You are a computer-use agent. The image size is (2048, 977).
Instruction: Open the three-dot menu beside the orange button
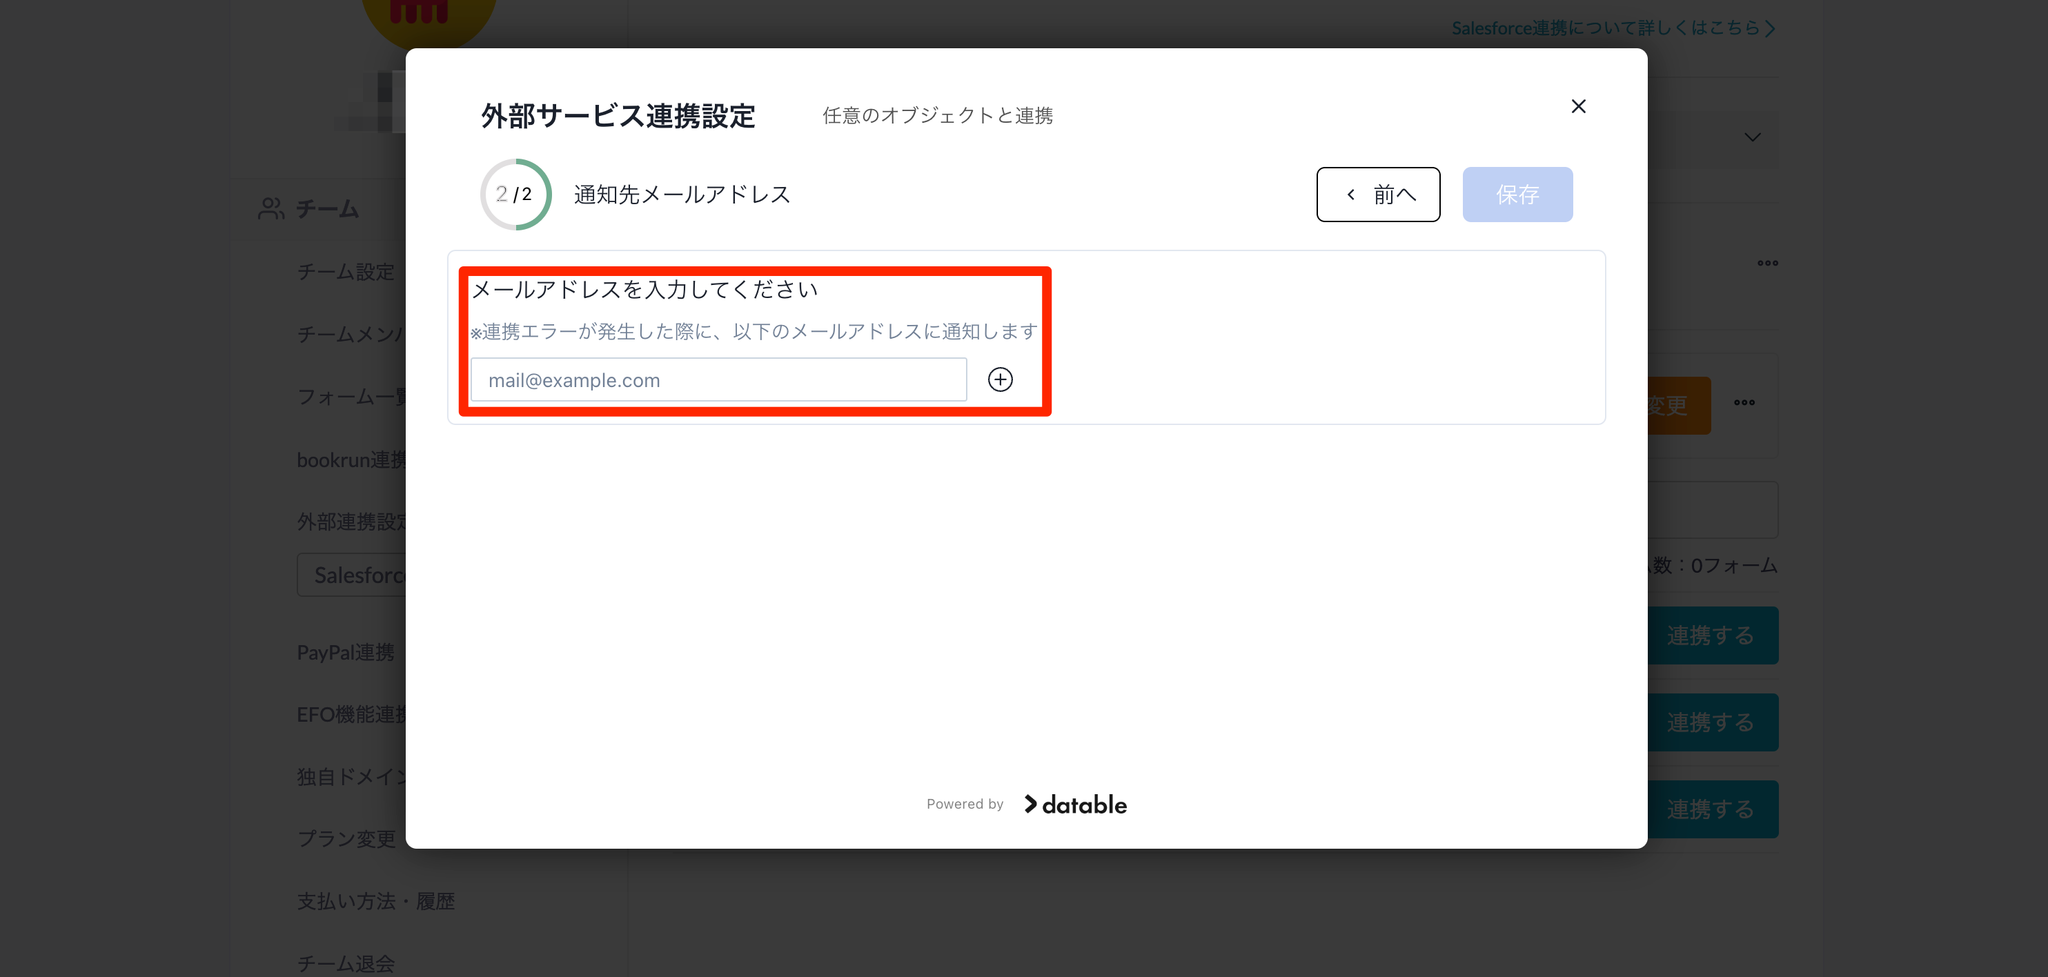point(1744,403)
